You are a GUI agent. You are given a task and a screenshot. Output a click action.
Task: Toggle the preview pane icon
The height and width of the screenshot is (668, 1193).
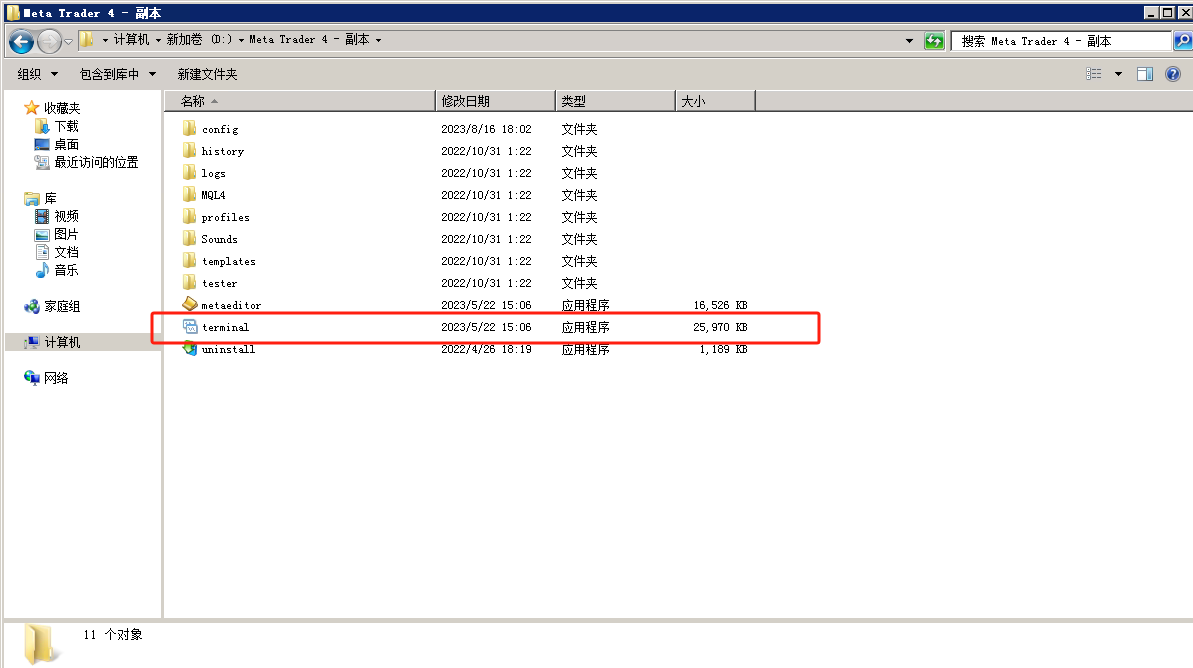click(x=1145, y=74)
